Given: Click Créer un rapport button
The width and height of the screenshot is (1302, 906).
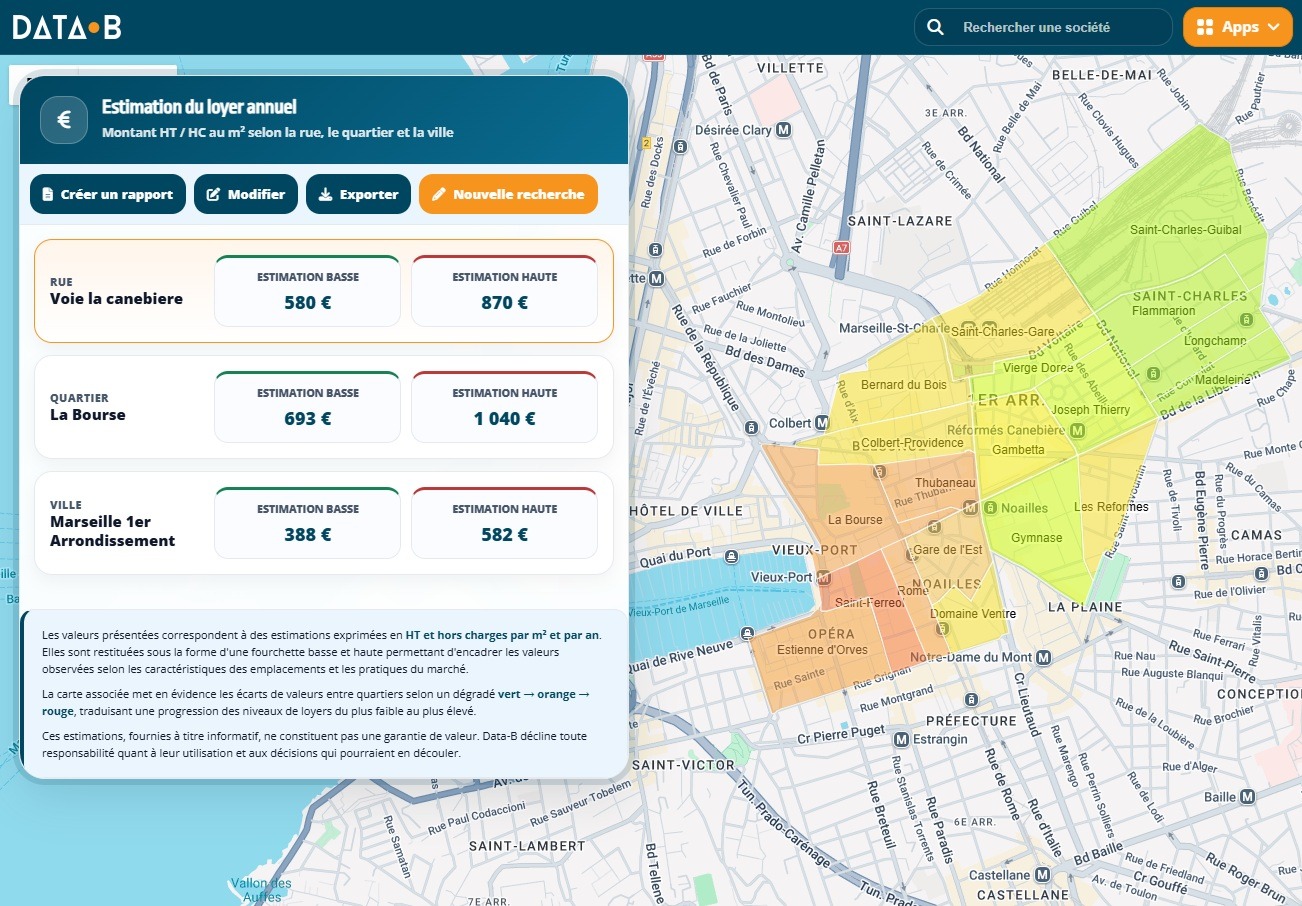Looking at the screenshot, I should [108, 194].
